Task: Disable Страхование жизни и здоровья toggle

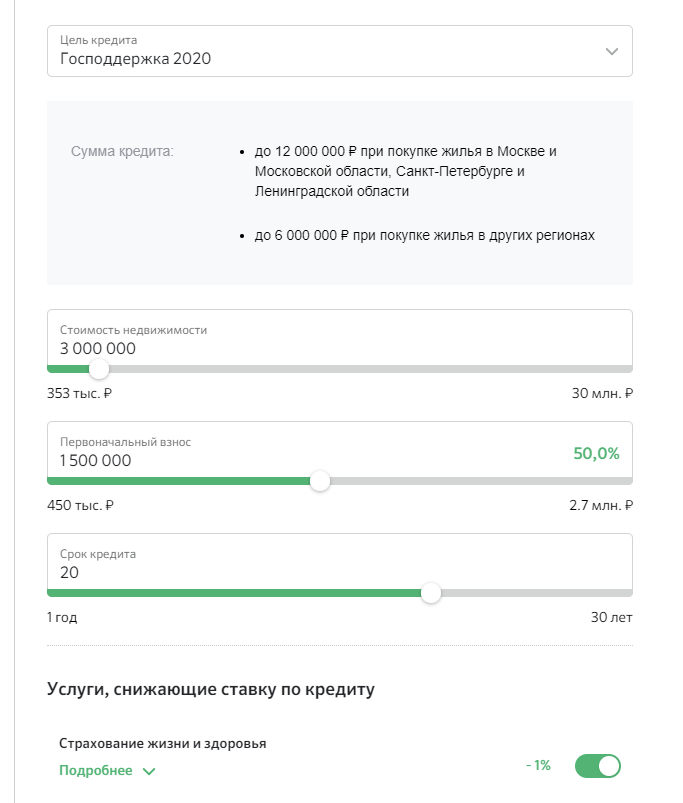Action: [x=598, y=766]
